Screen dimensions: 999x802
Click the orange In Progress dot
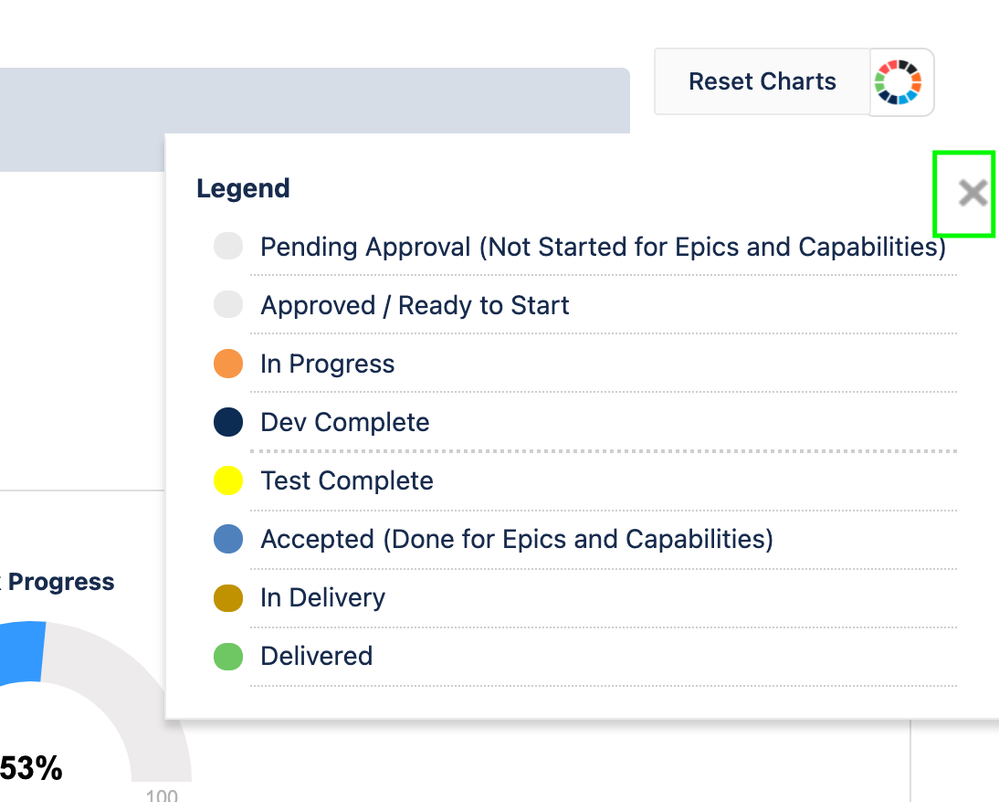click(x=228, y=363)
